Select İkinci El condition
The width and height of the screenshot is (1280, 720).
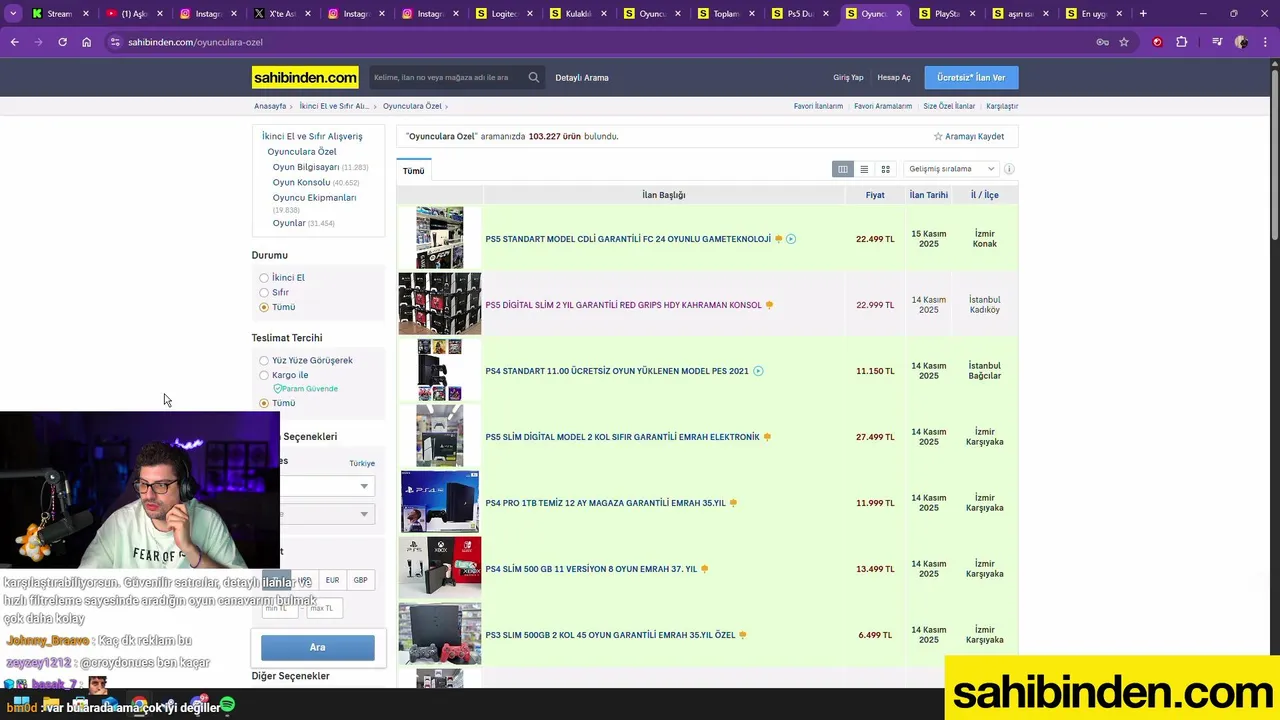pos(264,278)
